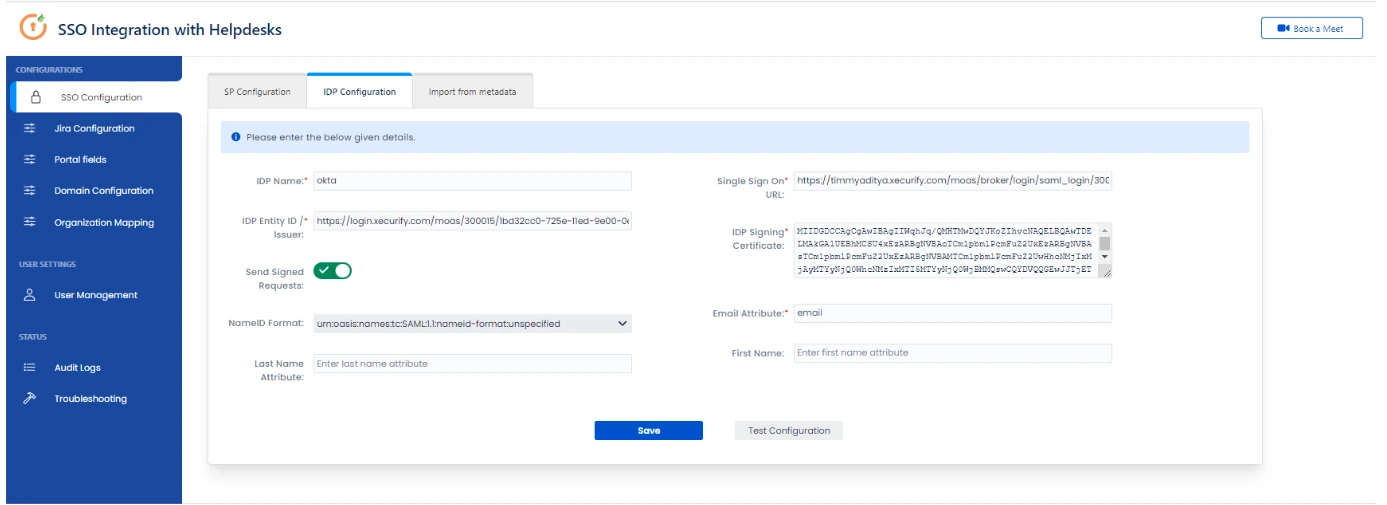Click the sliders icon for Jira Configuration
This screenshot has width=1387, height=505.
click(x=30, y=128)
